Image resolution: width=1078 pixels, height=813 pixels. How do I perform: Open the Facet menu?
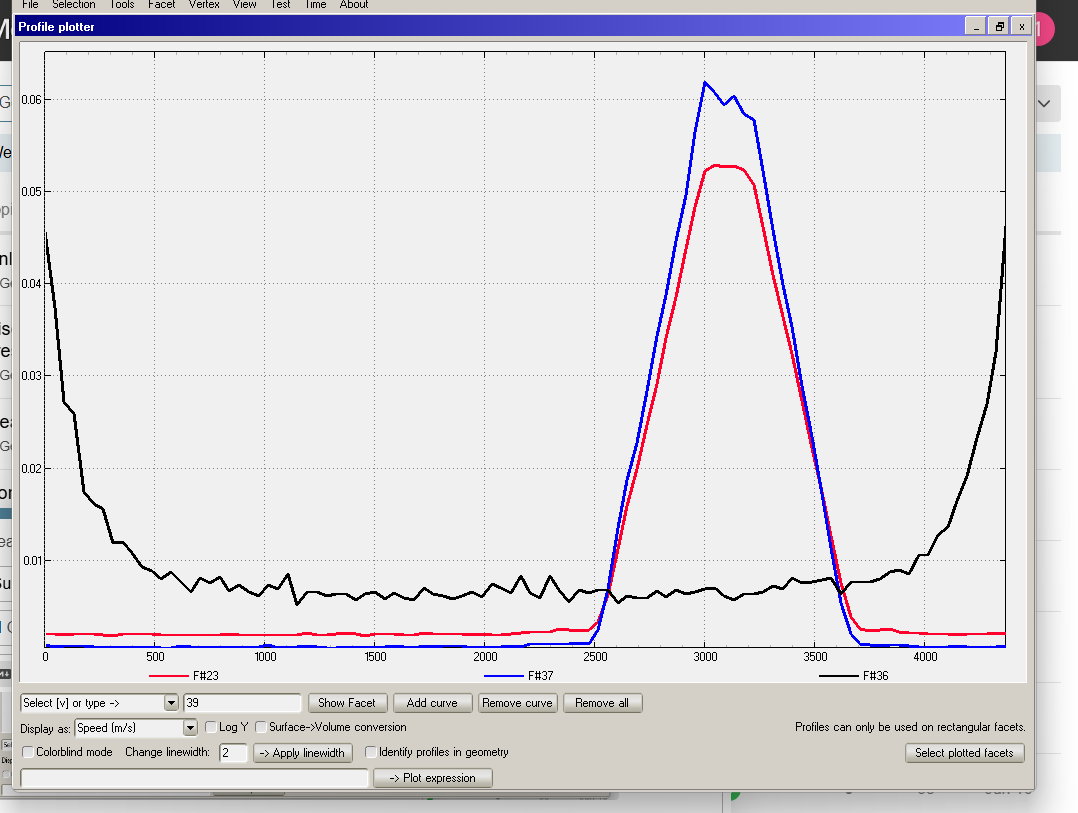point(161,5)
